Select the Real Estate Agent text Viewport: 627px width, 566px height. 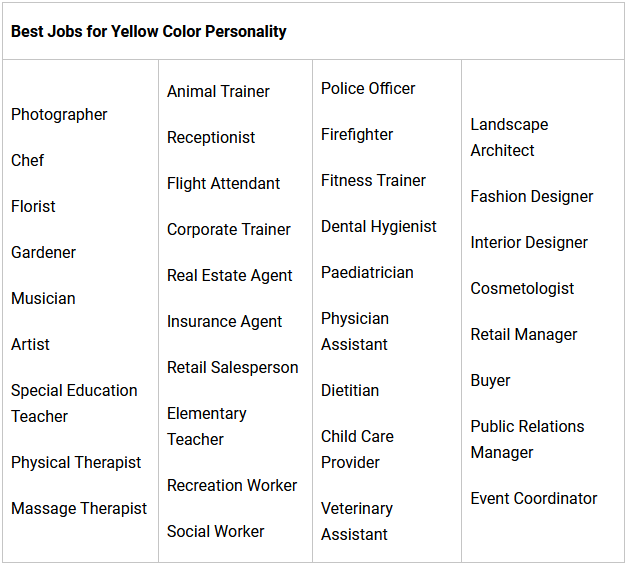coord(230,276)
